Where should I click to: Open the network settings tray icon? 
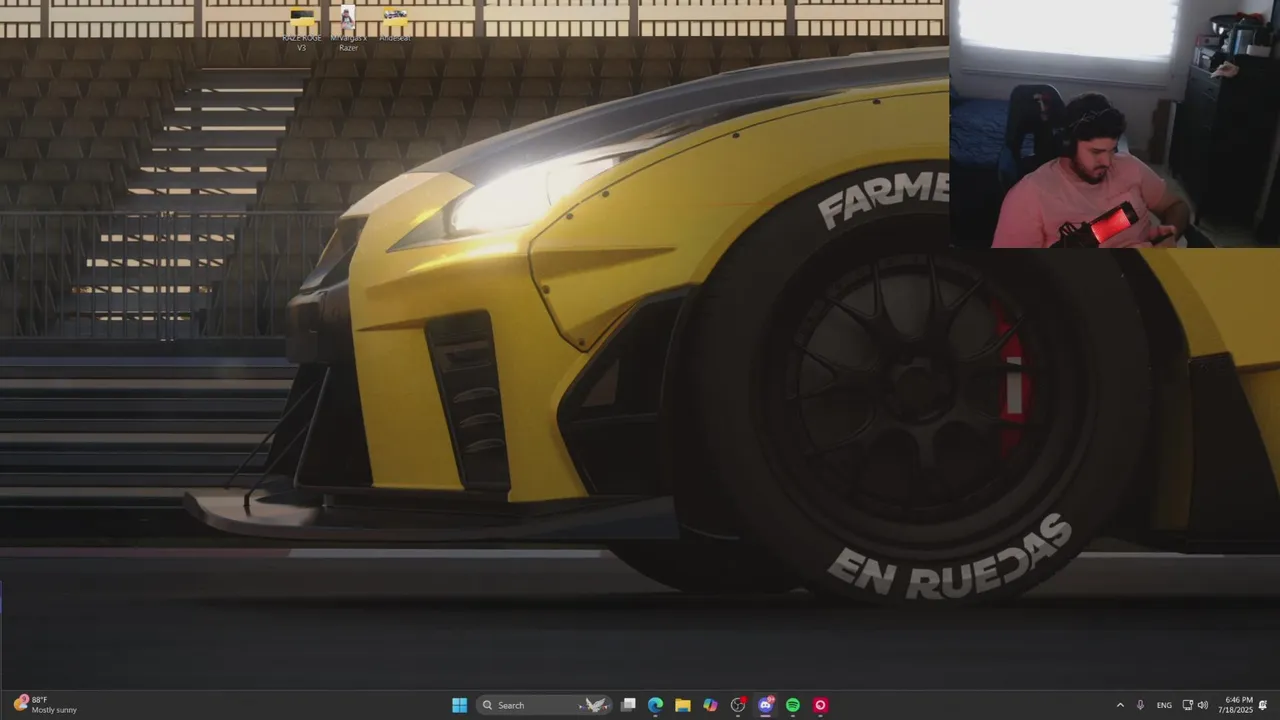point(1187,705)
